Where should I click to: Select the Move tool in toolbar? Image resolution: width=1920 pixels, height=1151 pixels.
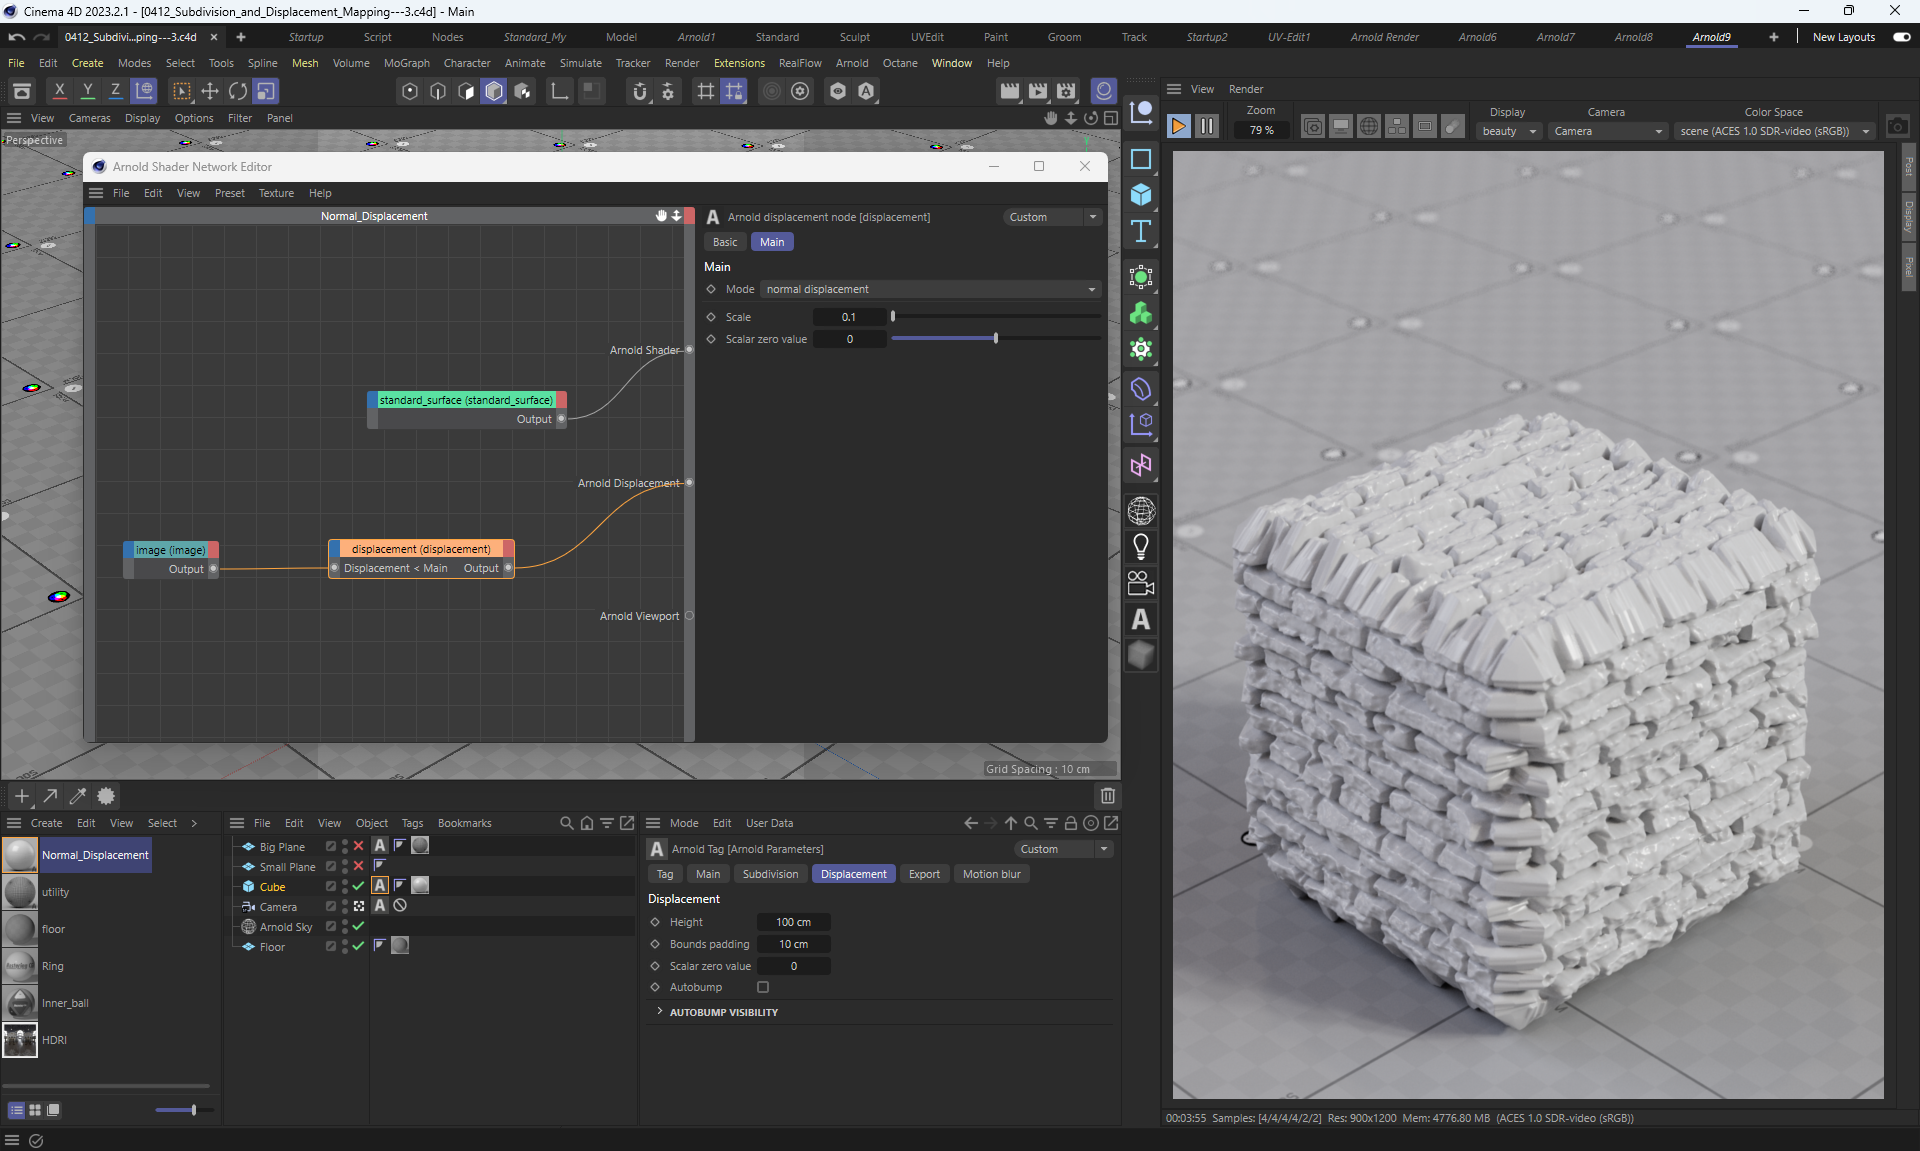[x=210, y=91]
